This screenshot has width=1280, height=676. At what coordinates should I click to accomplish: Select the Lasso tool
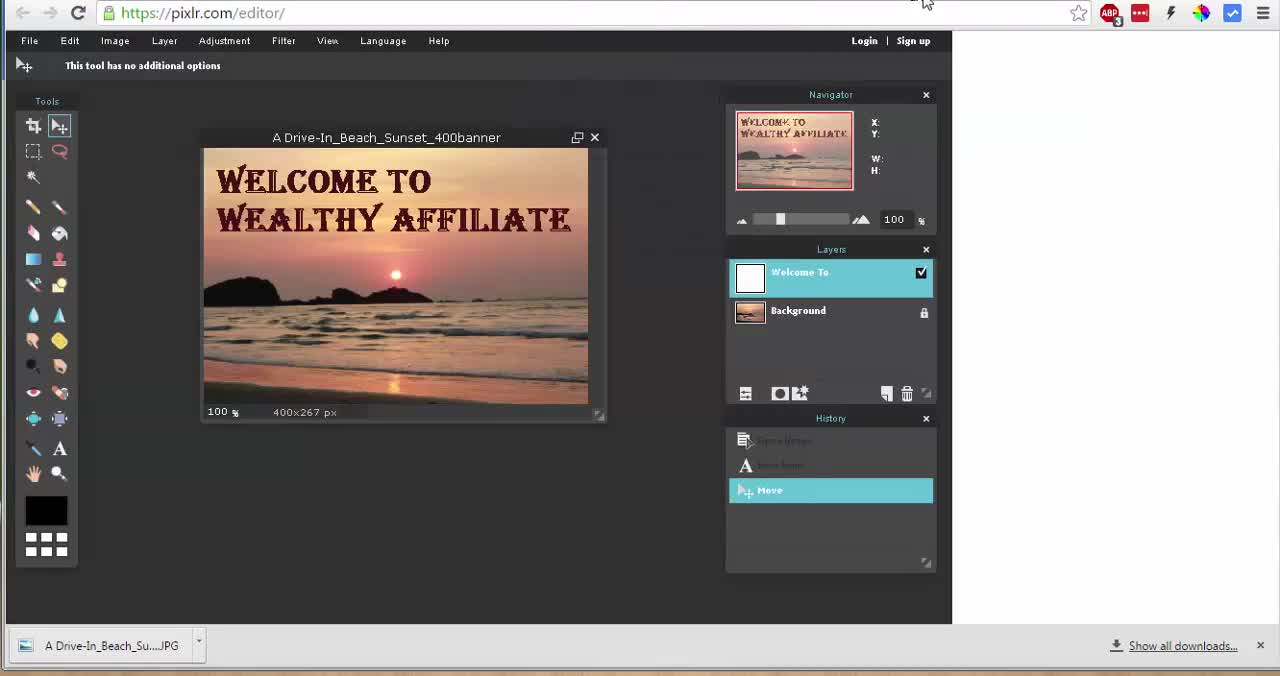[59, 151]
